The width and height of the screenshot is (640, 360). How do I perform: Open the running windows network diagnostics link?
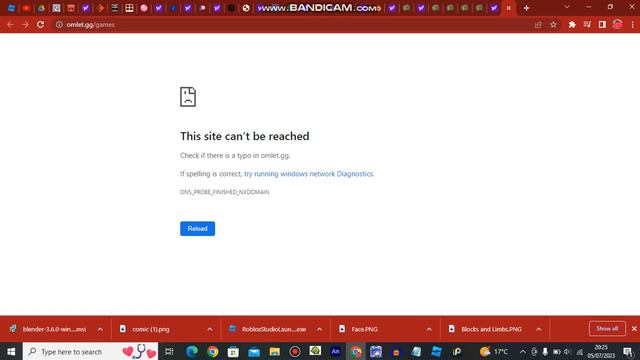(x=309, y=174)
